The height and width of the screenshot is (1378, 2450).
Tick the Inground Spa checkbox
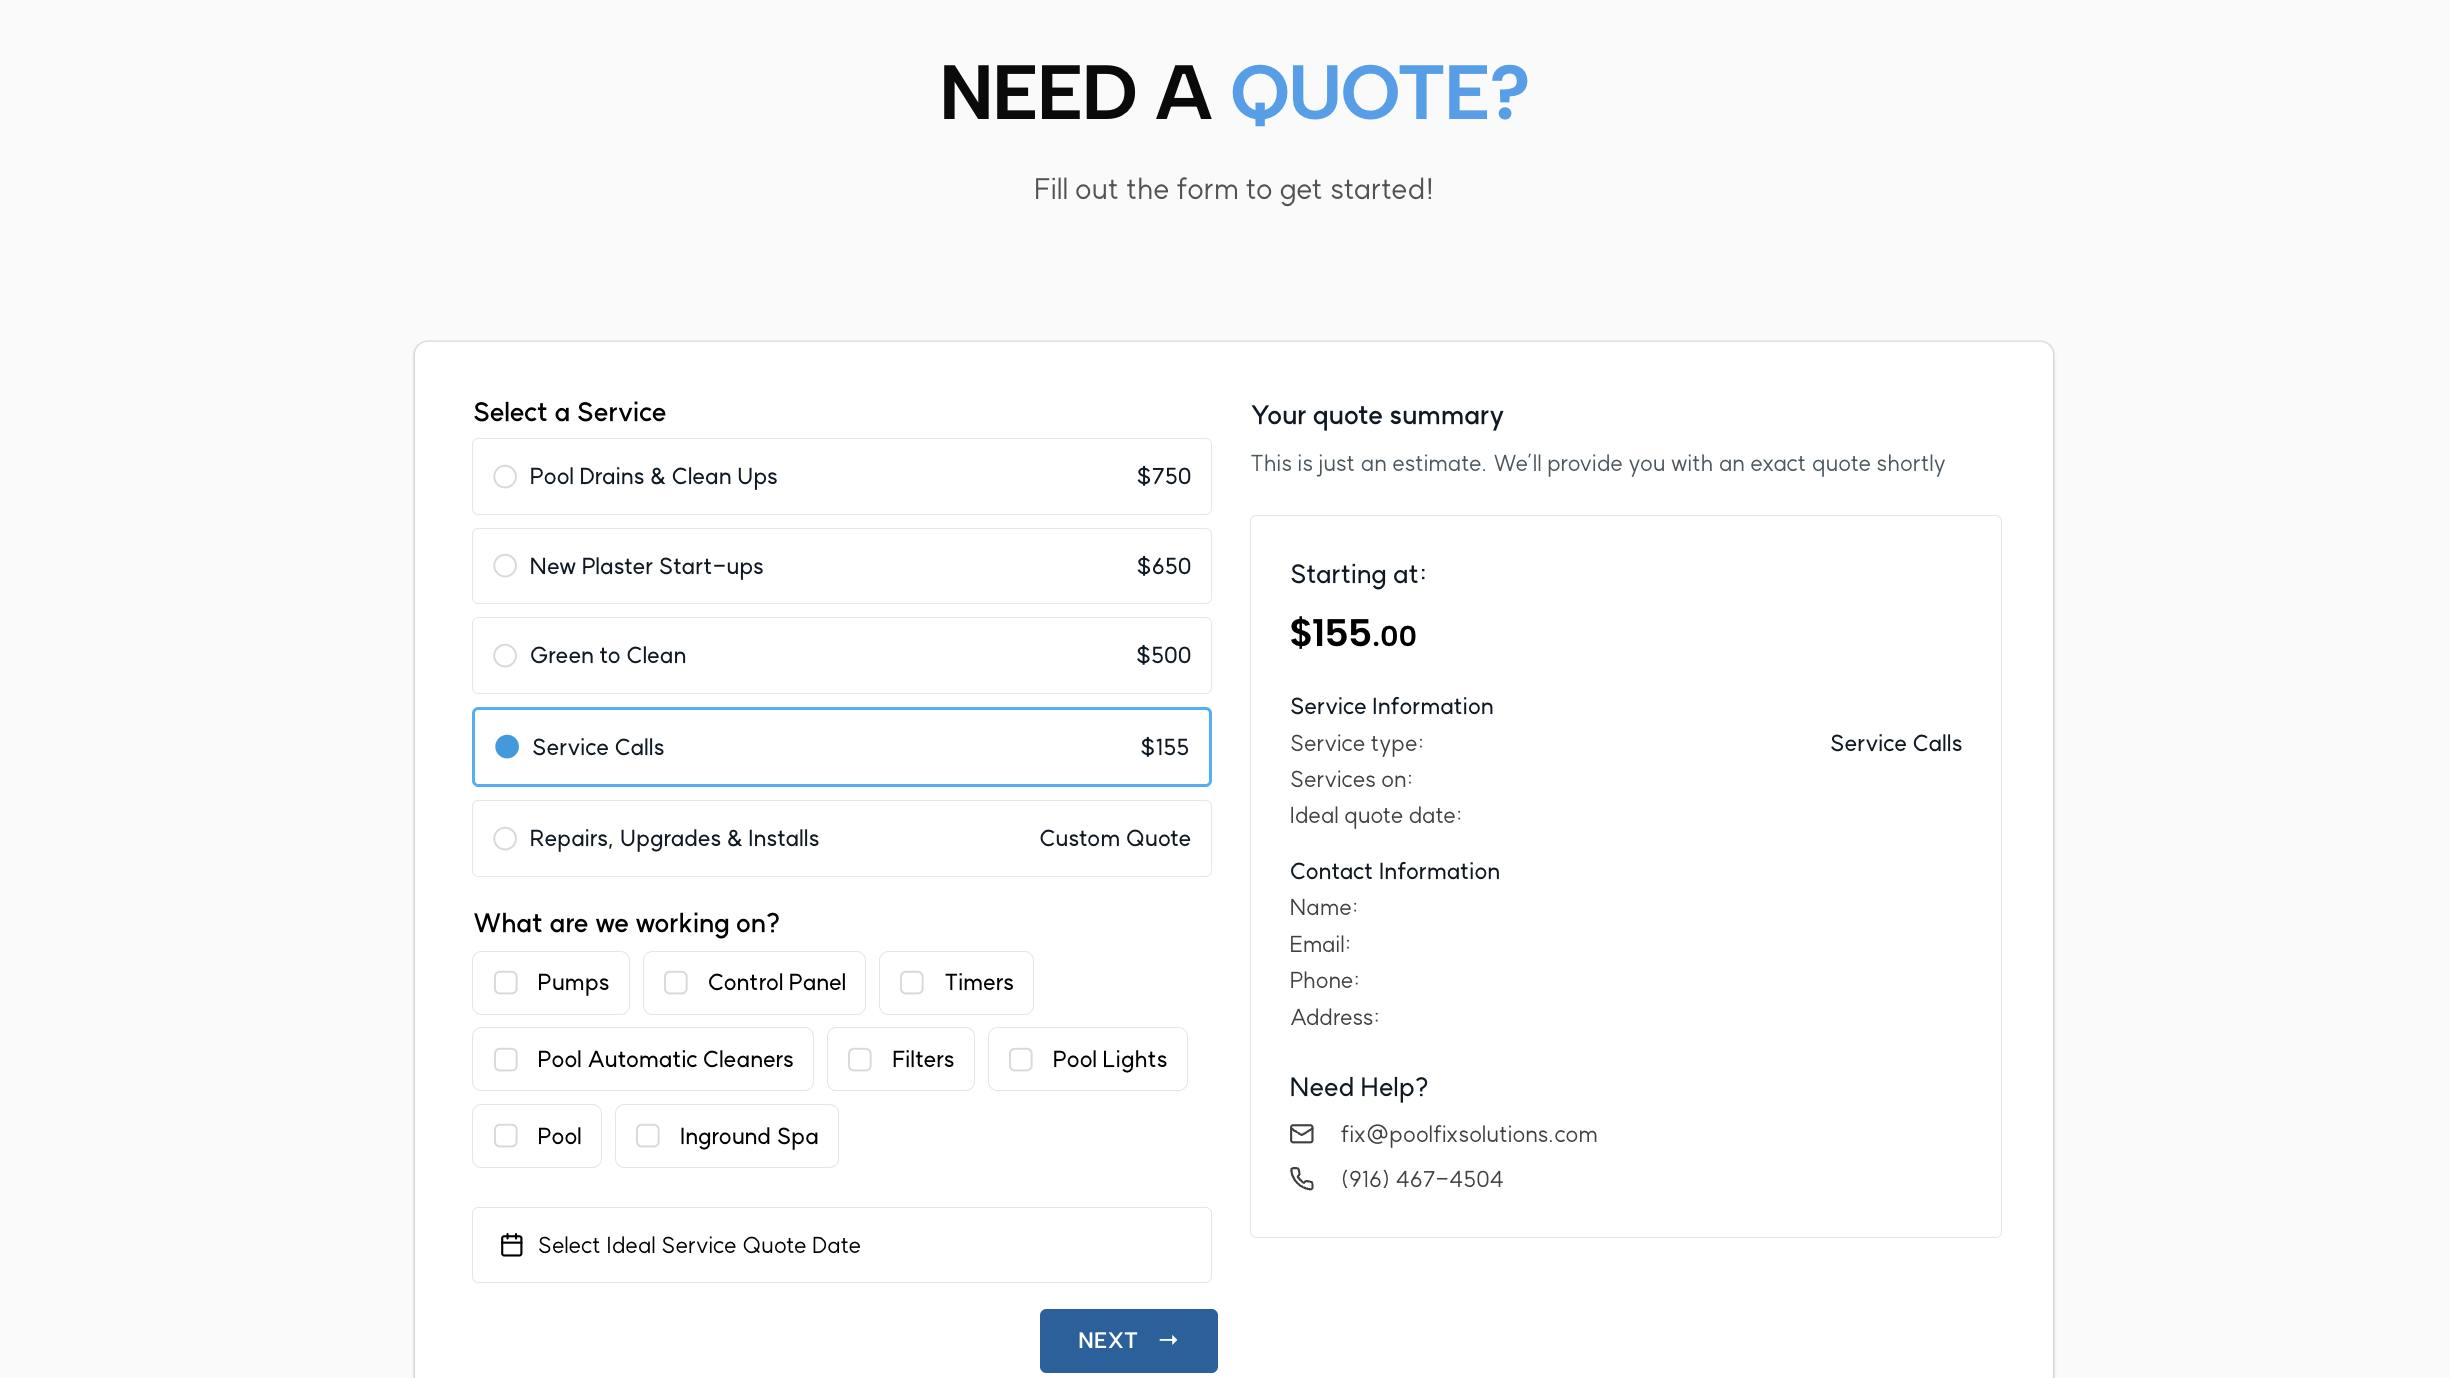tap(648, 1136)
